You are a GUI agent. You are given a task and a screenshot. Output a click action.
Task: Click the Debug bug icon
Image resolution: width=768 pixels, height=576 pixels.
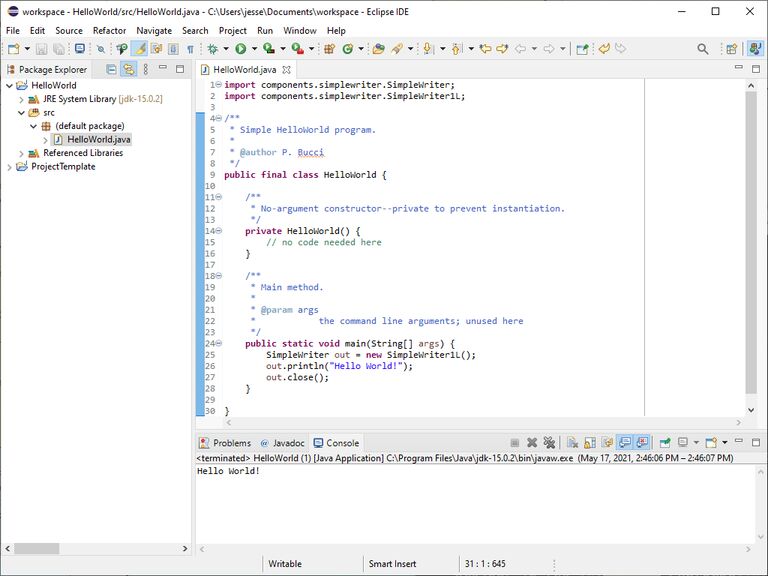coord(212,48)
